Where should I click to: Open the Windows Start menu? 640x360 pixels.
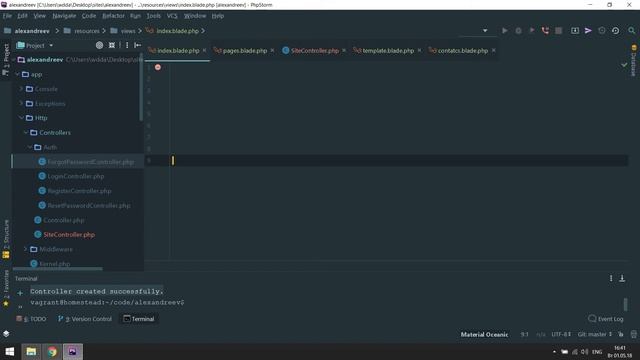point(10,351)
